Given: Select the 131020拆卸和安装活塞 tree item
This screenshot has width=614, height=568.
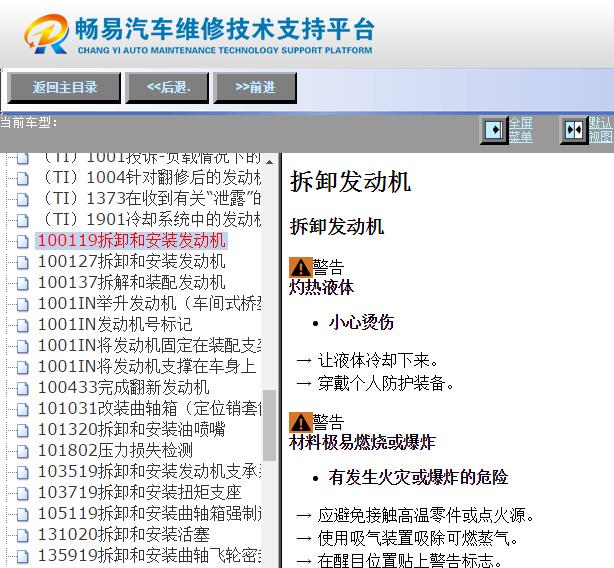Looking at the screenshot, I should point(123,534).
